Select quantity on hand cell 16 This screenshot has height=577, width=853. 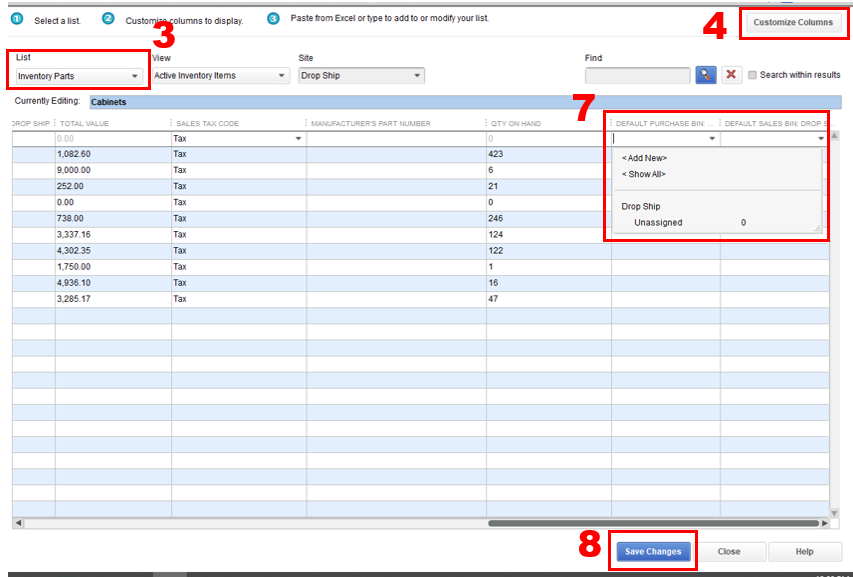pos(549,283)
